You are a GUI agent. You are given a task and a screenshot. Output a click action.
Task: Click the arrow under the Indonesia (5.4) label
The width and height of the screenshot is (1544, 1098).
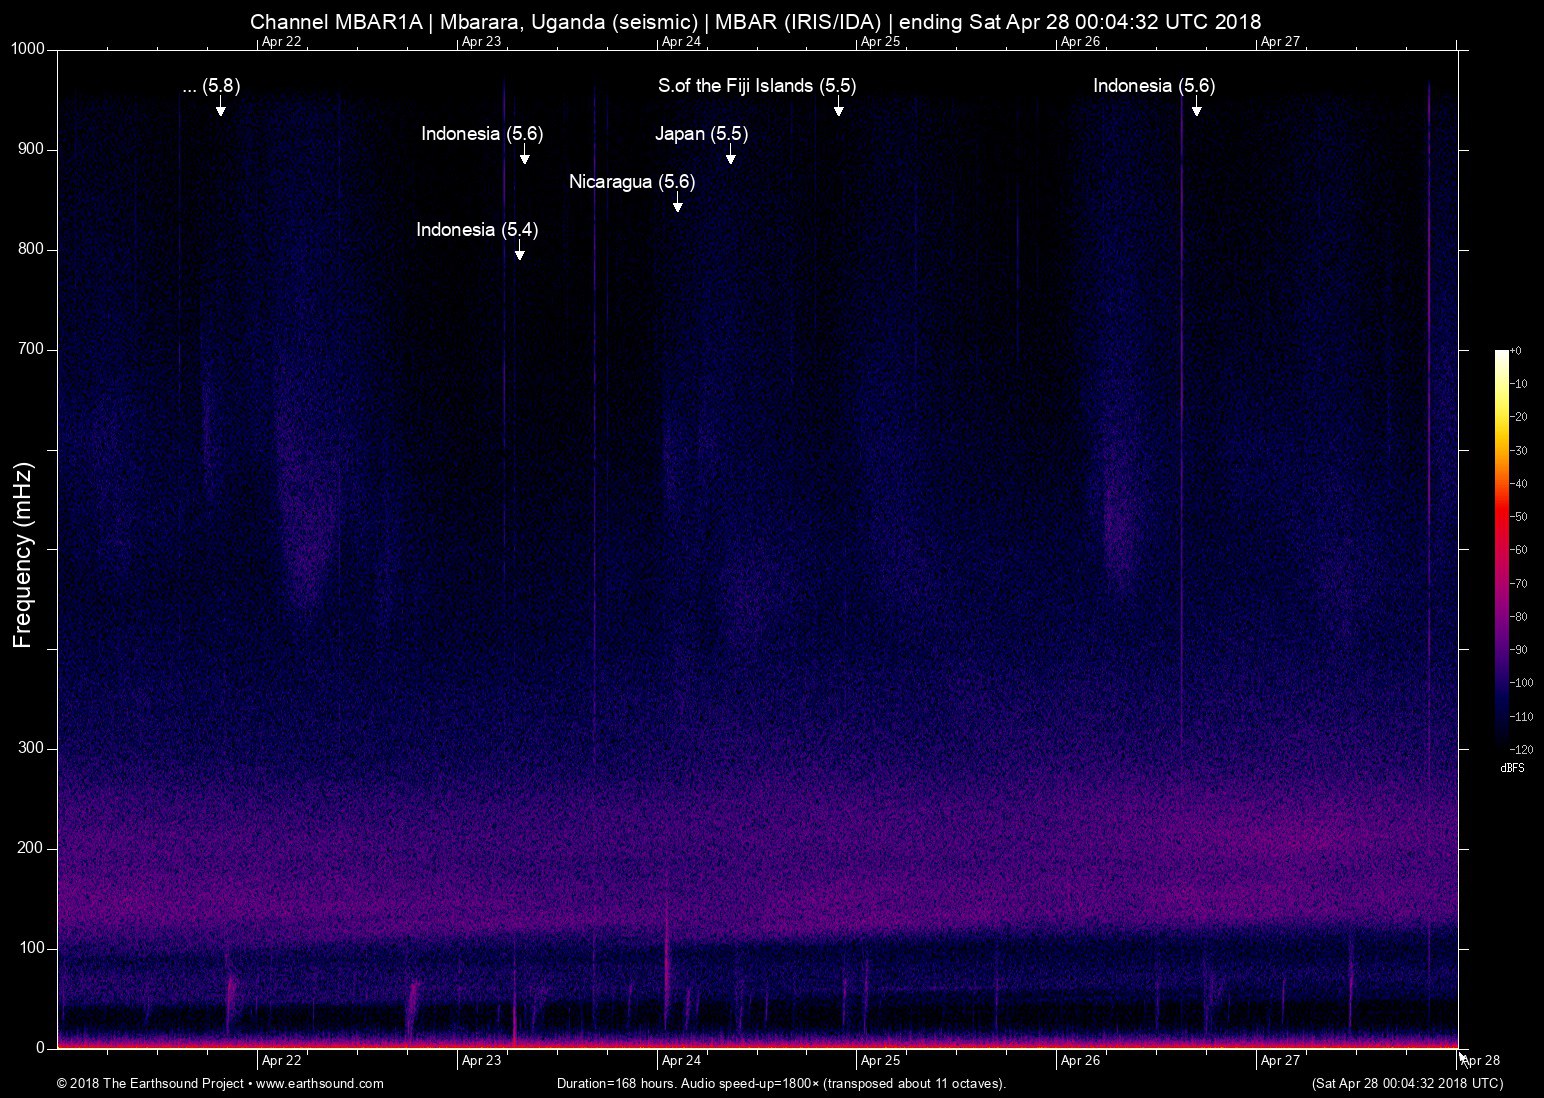point(519,251)
